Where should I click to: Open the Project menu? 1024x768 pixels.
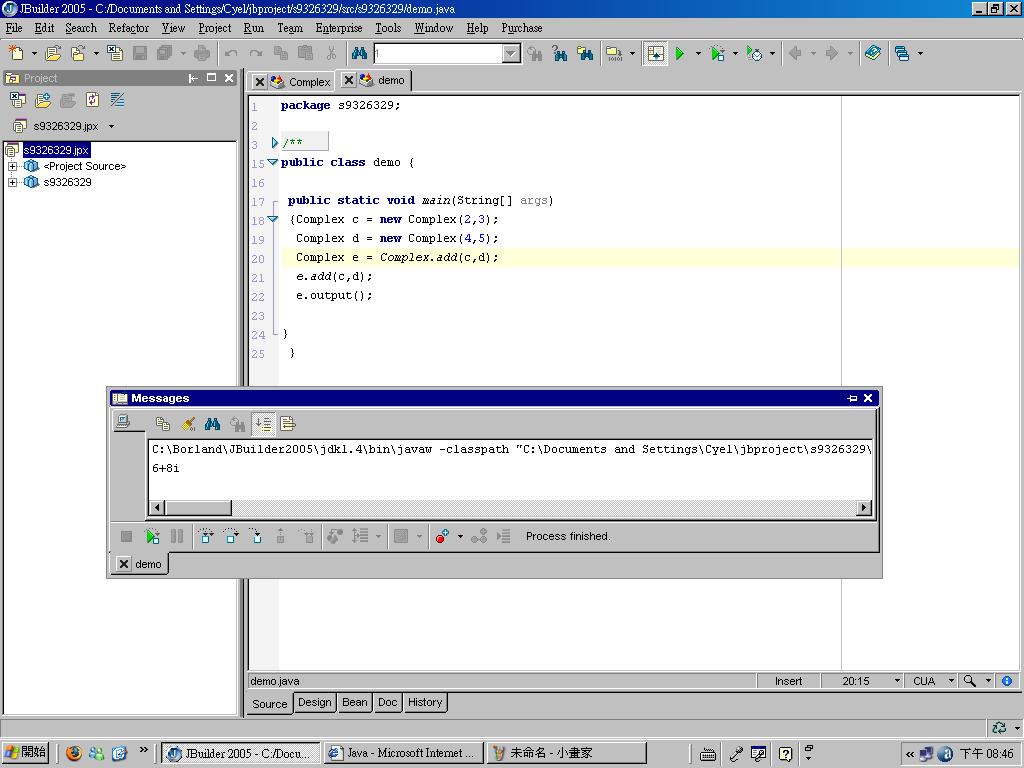point(215,28)
